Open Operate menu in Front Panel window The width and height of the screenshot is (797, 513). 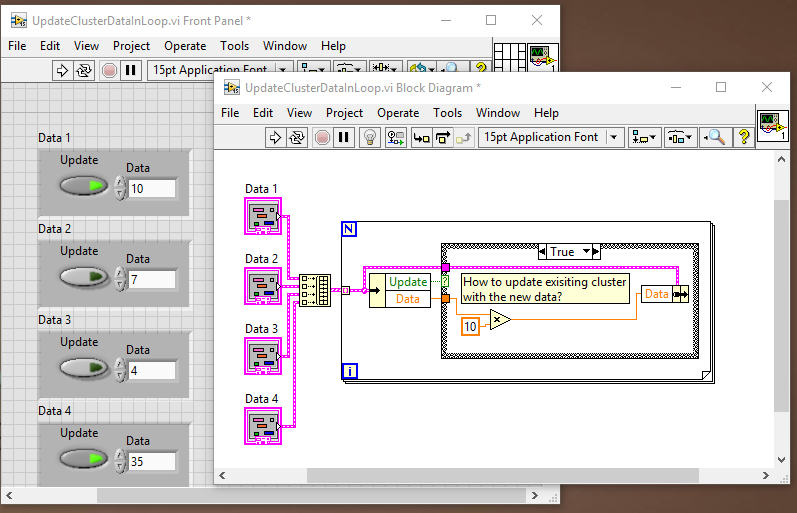(185, 46)
